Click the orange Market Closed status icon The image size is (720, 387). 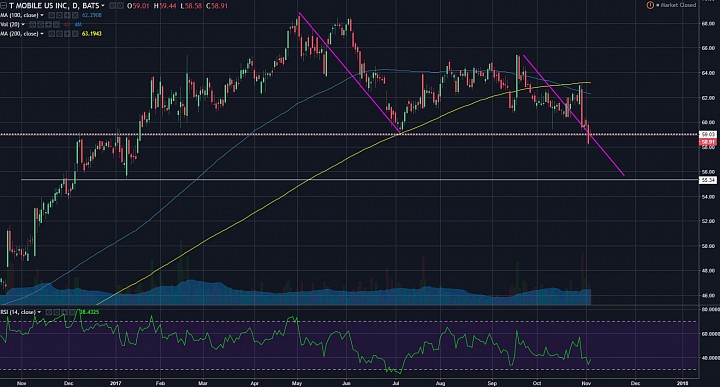[x=650, y=5]
